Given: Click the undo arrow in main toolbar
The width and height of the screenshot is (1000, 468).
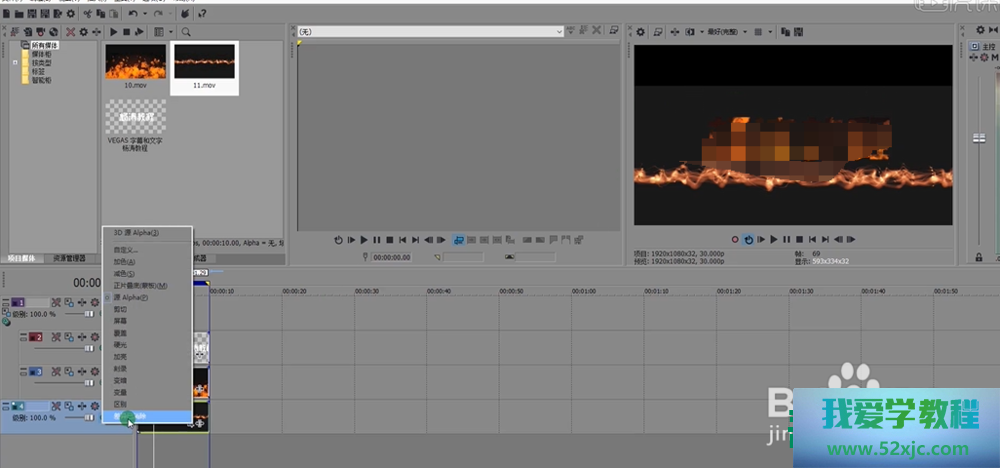Looking at the screenshot, I should coord(134,14).
